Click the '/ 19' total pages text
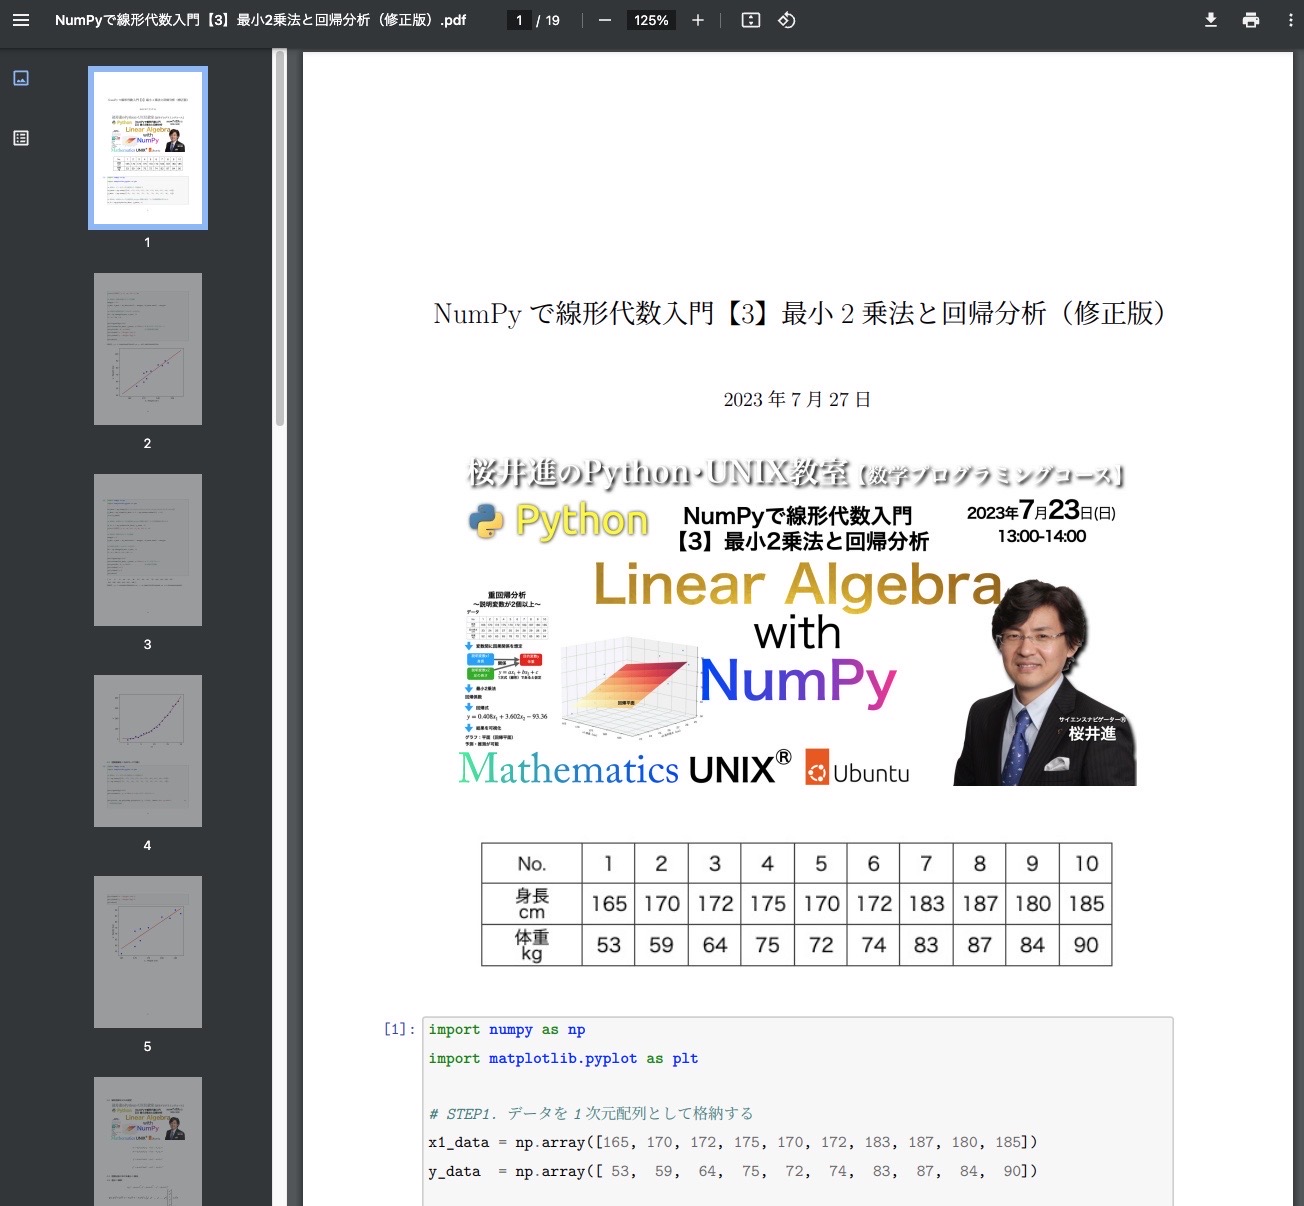This screenshot has height=1206, width=1304. tap(548, 20)
